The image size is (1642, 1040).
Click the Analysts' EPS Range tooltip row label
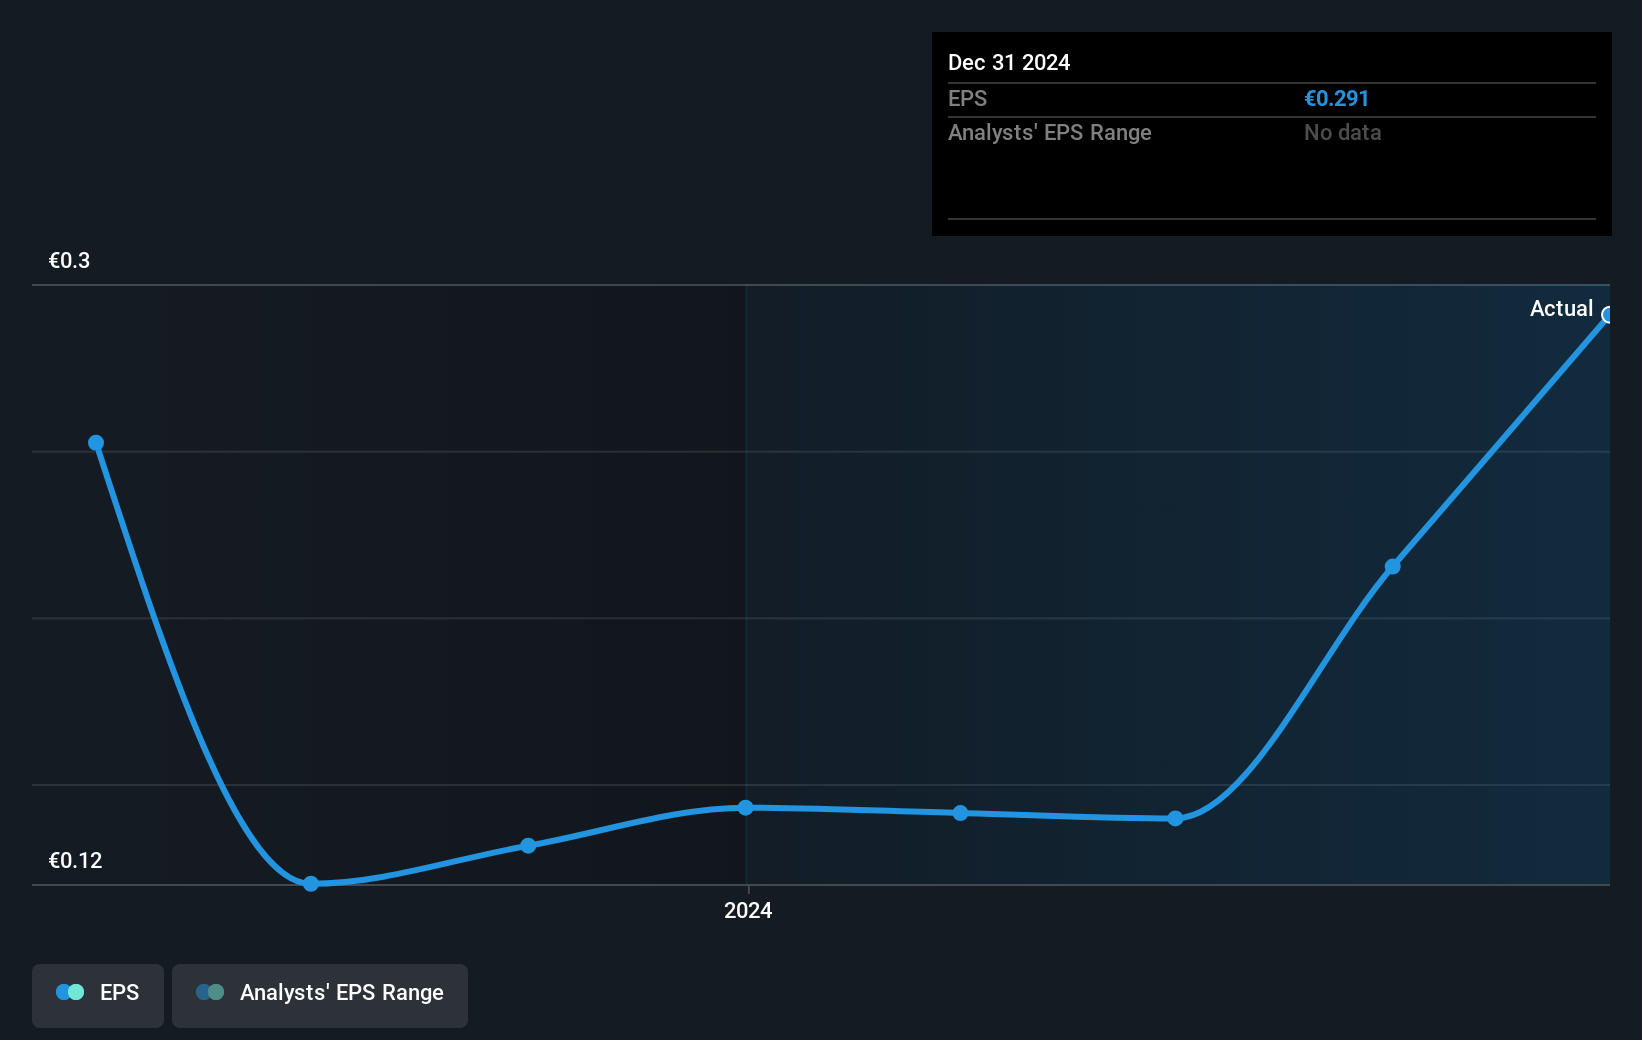point(1050,132)
